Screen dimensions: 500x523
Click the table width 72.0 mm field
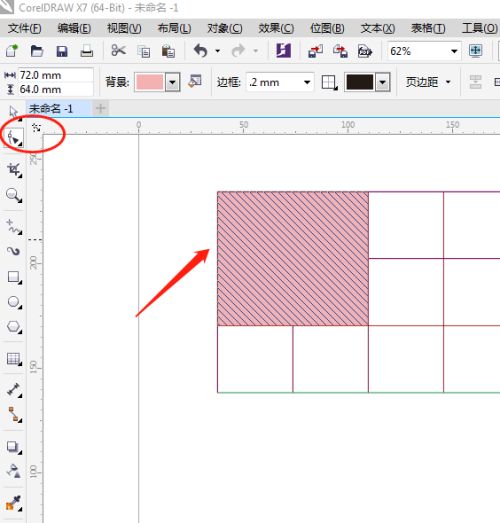click(55, 75)
